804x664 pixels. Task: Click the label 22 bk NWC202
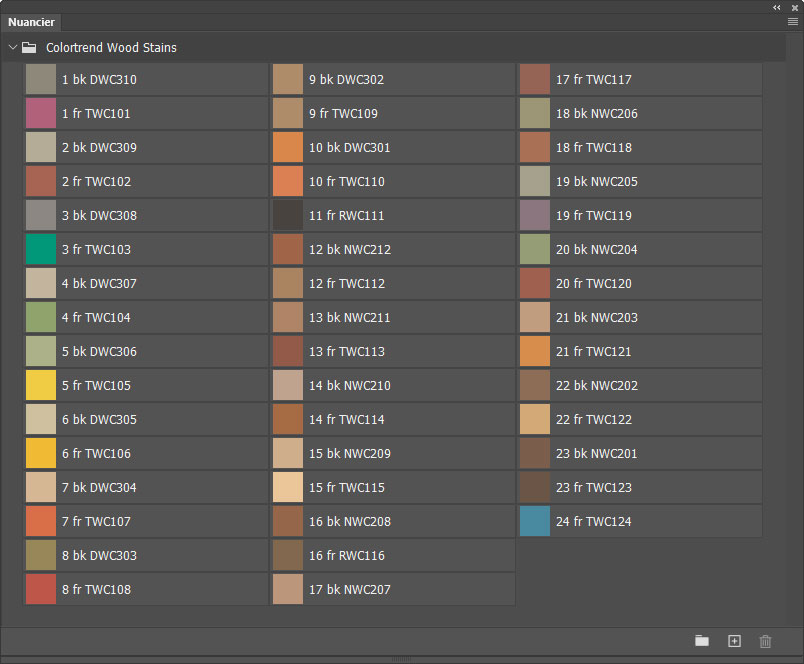[597, 386]
